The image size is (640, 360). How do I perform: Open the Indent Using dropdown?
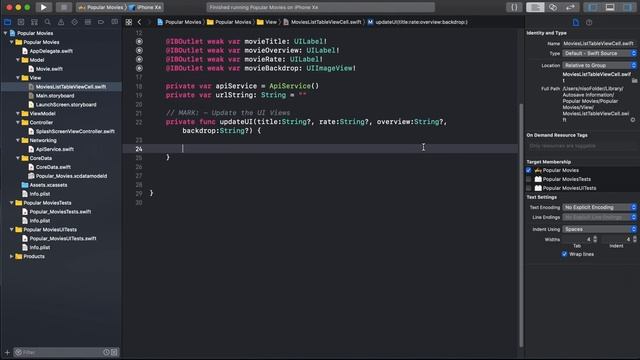tap(600, 229)
